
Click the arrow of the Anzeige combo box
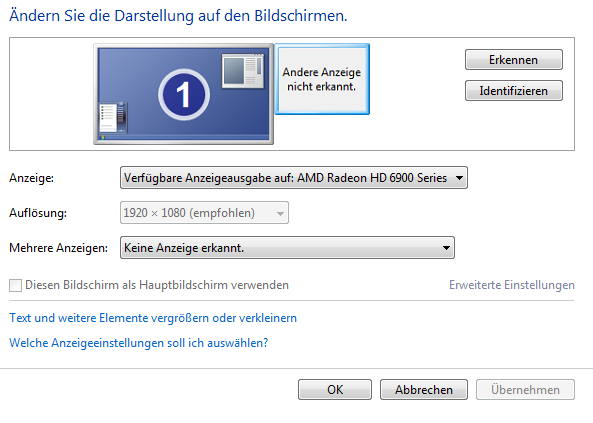coord(459,177)
